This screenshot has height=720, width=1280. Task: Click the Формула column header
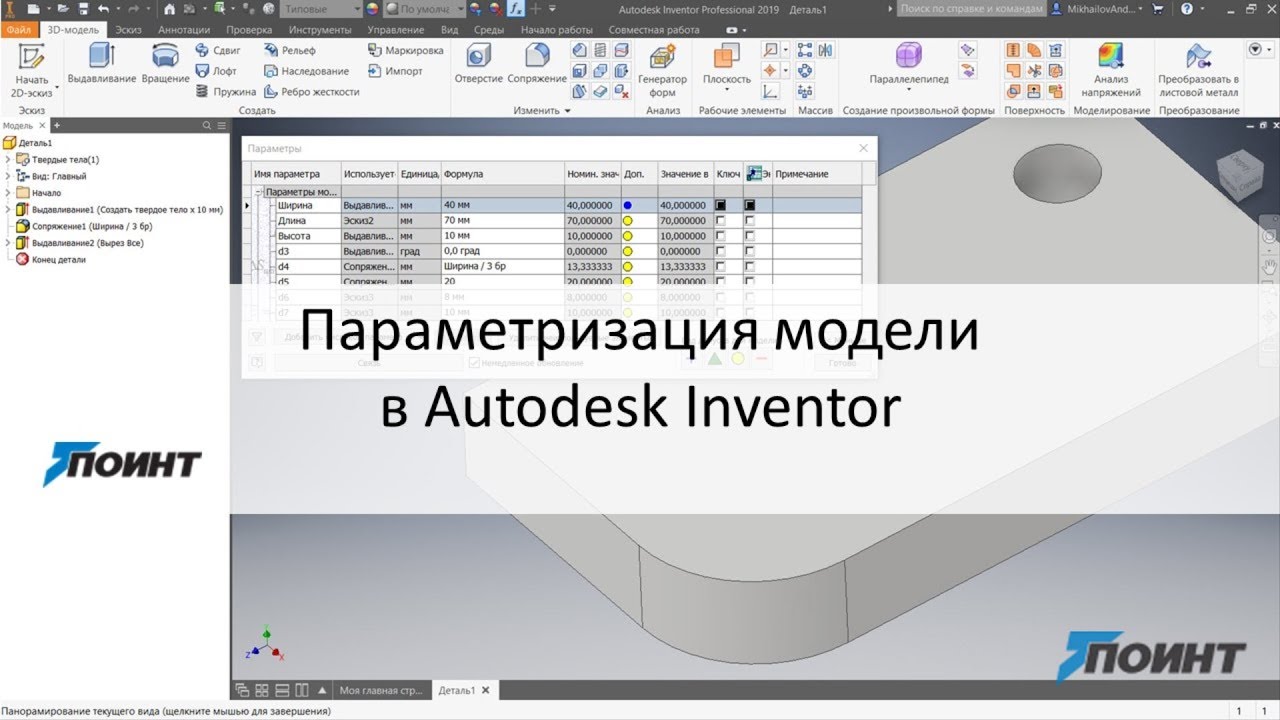click(x=502, y=174)
